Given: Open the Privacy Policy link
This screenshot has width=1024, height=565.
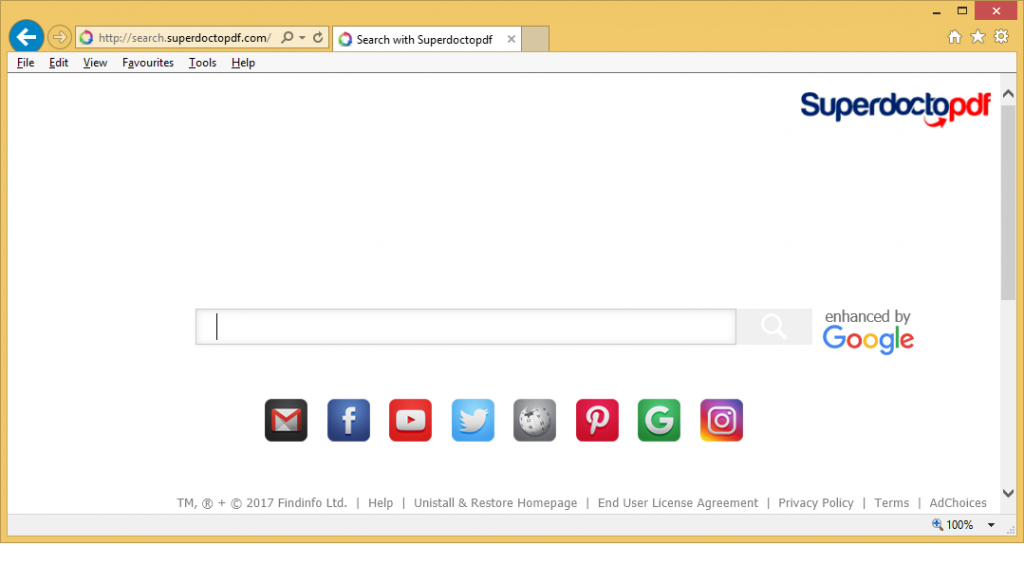Looking at the screenshot, I should tap(816, 503).
